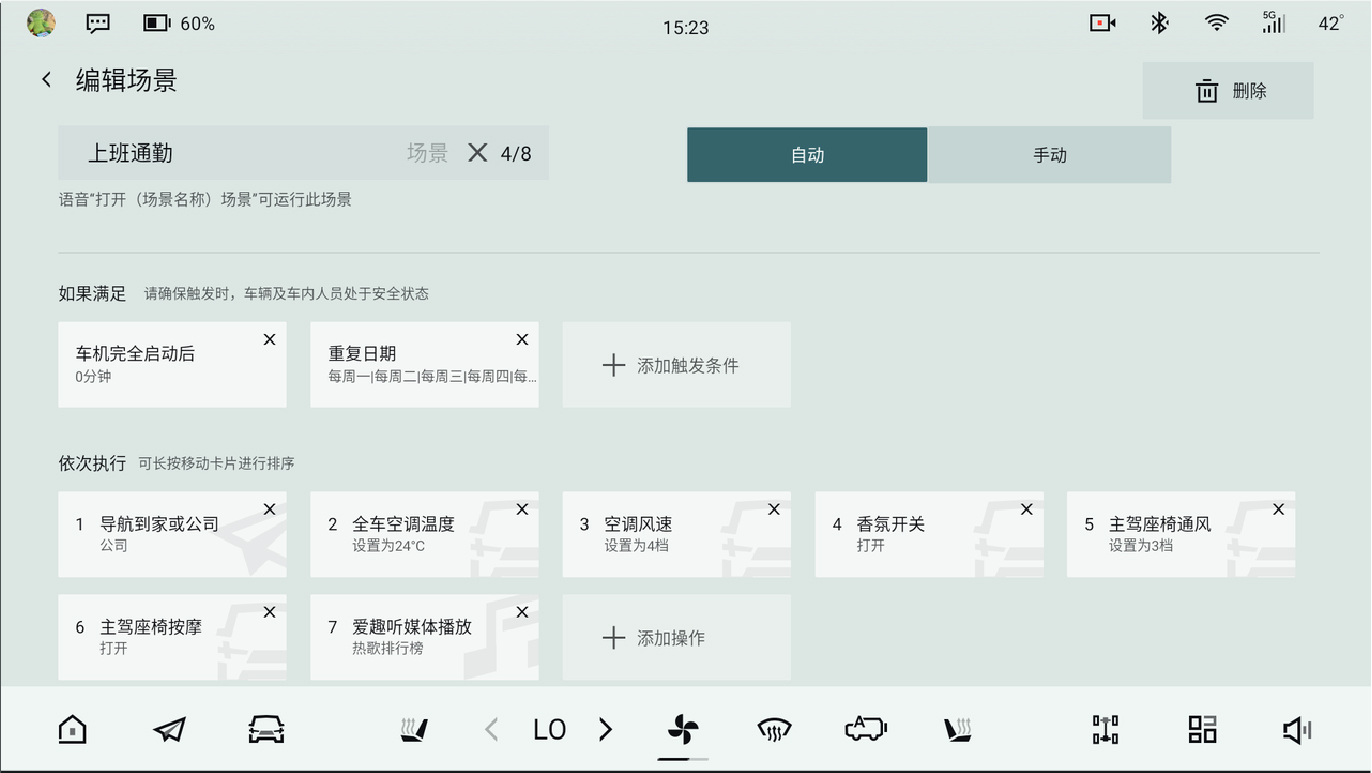Open the dashcam recorder status icon

pyautogui.click(x=1103, y=23)
